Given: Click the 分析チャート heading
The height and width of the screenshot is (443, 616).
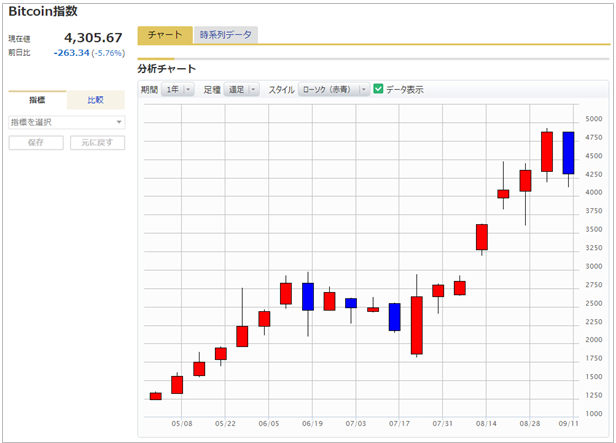Looking at the screenshot, I should [167, 69].
